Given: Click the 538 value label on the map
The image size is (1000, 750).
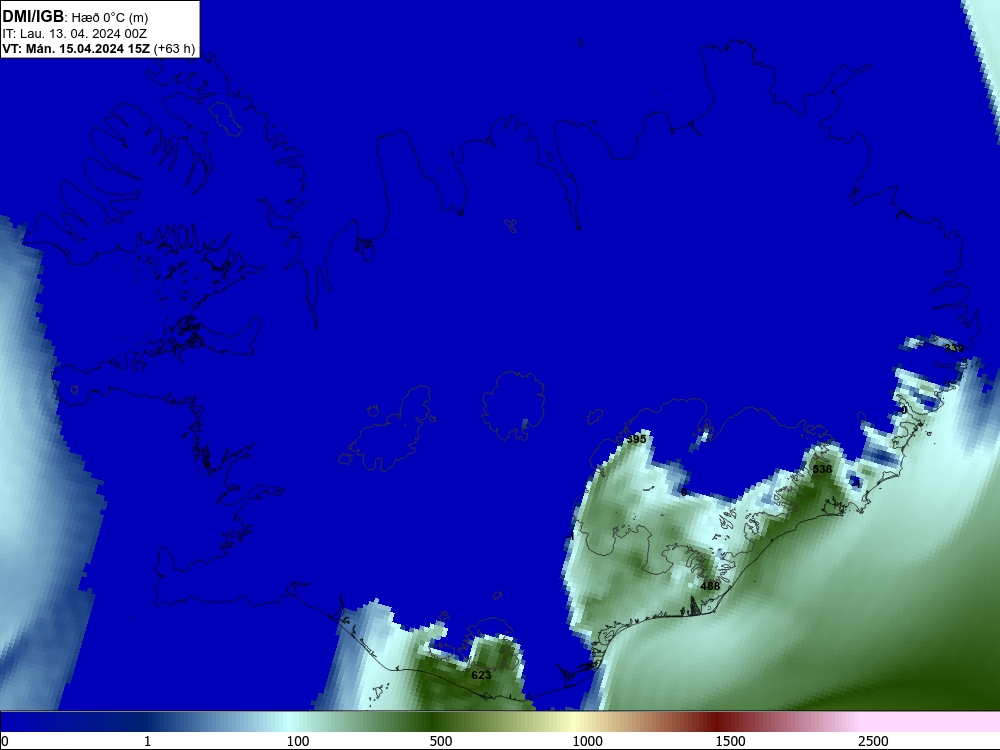Looking at the screenshot, I should pyautogui.click(x=822, y=469).
